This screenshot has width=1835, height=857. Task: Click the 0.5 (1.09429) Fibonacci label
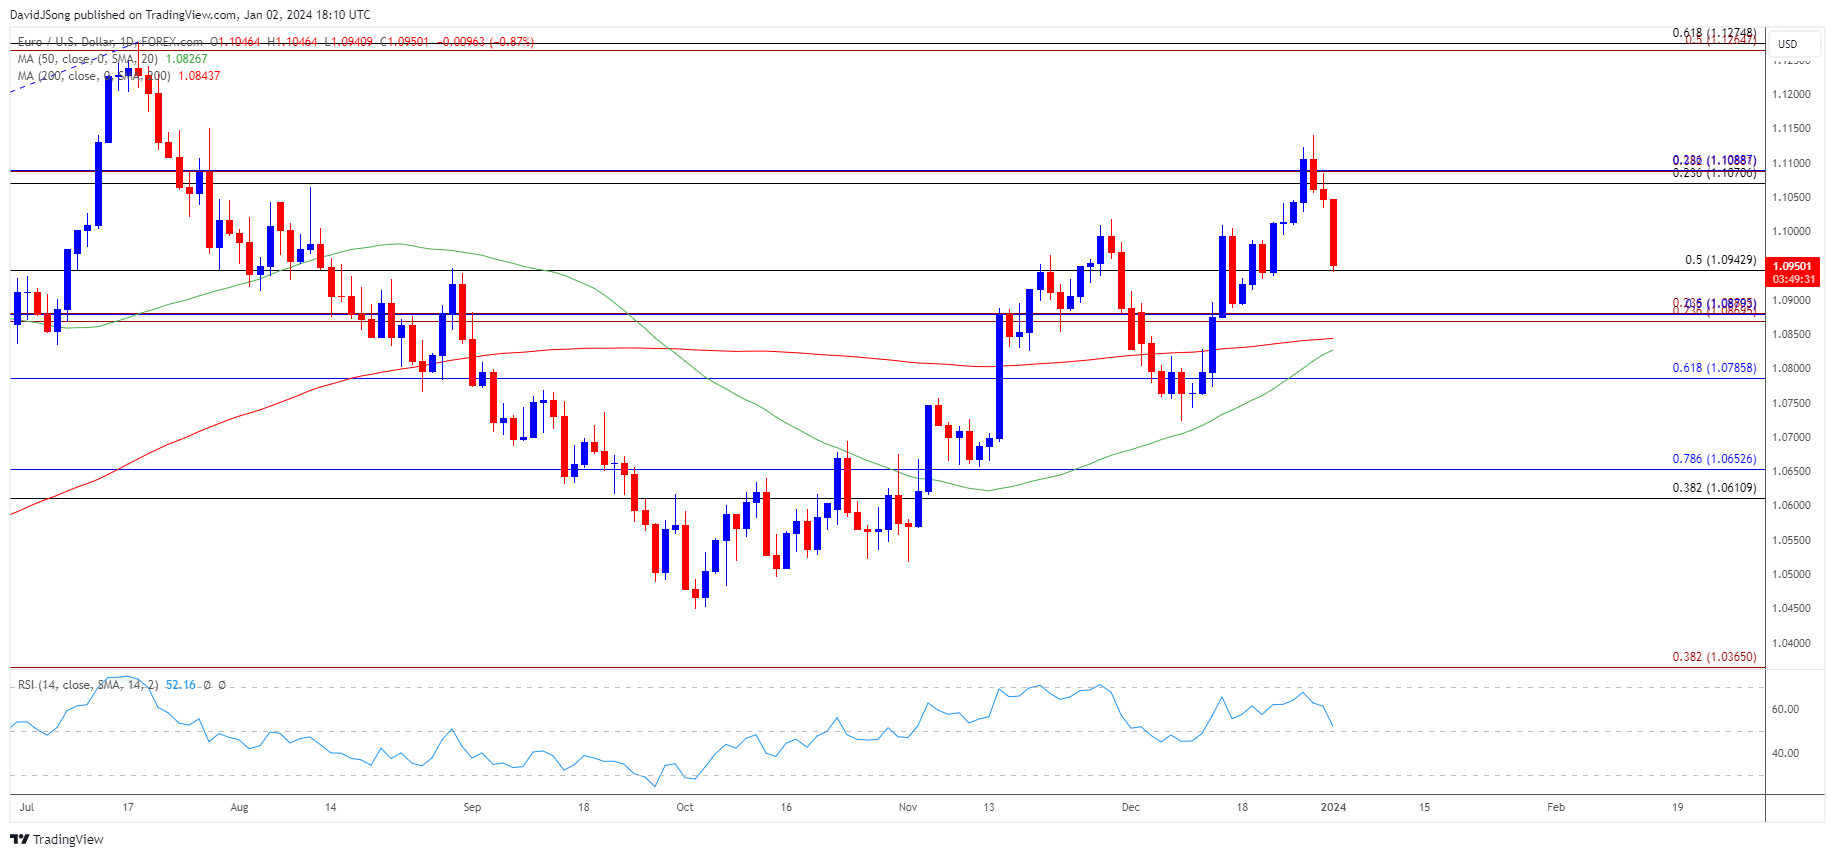(1720, 260)
